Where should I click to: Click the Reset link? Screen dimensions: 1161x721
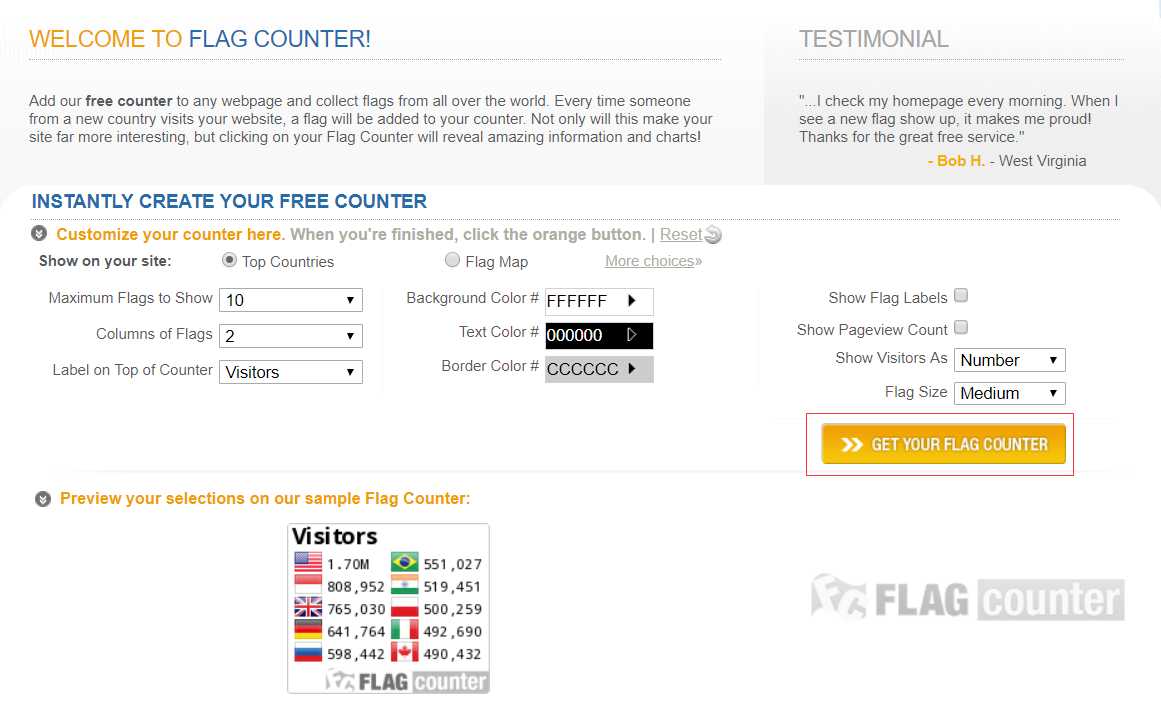[680, 235]
